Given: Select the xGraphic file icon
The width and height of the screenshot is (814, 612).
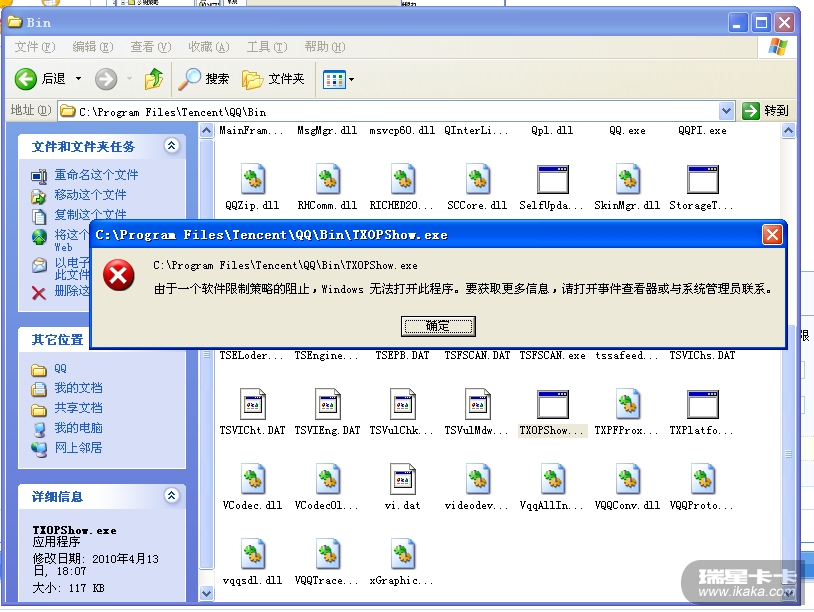Looking at the screenshot, I should [x=402, y=554].
